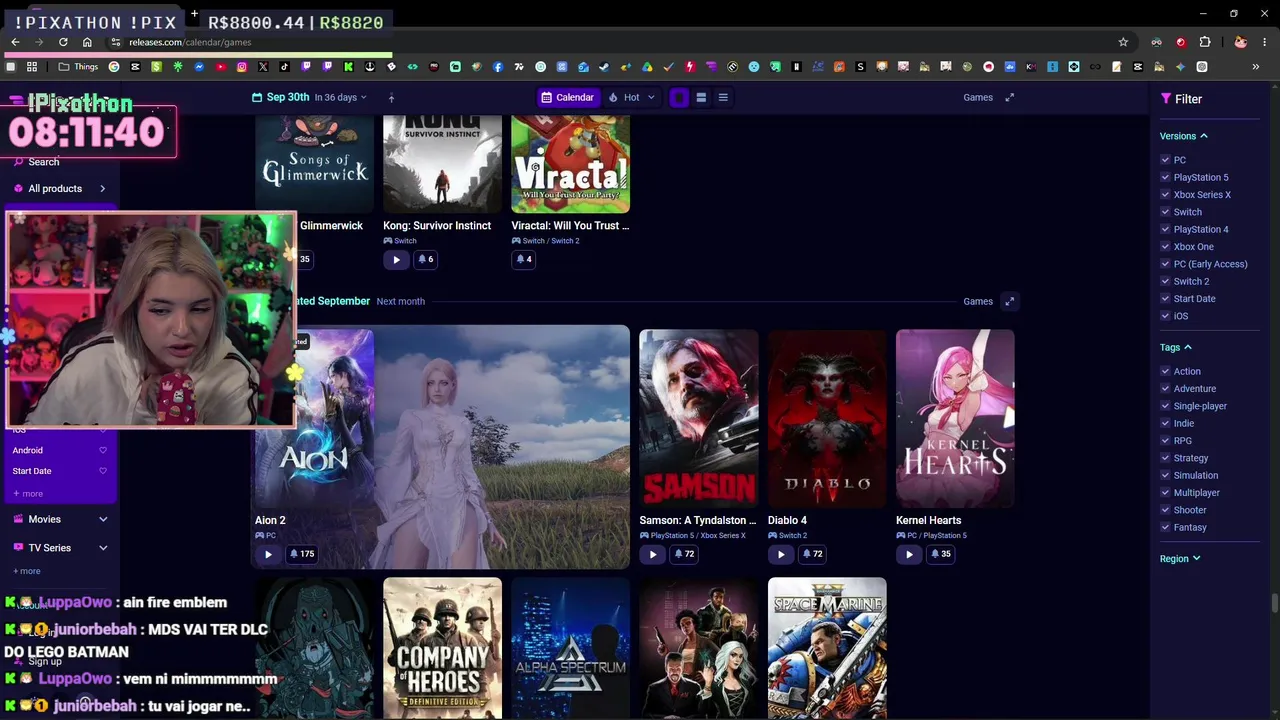Play the Kong: Survivor Instinct trailer
The image size is (1280, 720).
click(396, 259)
